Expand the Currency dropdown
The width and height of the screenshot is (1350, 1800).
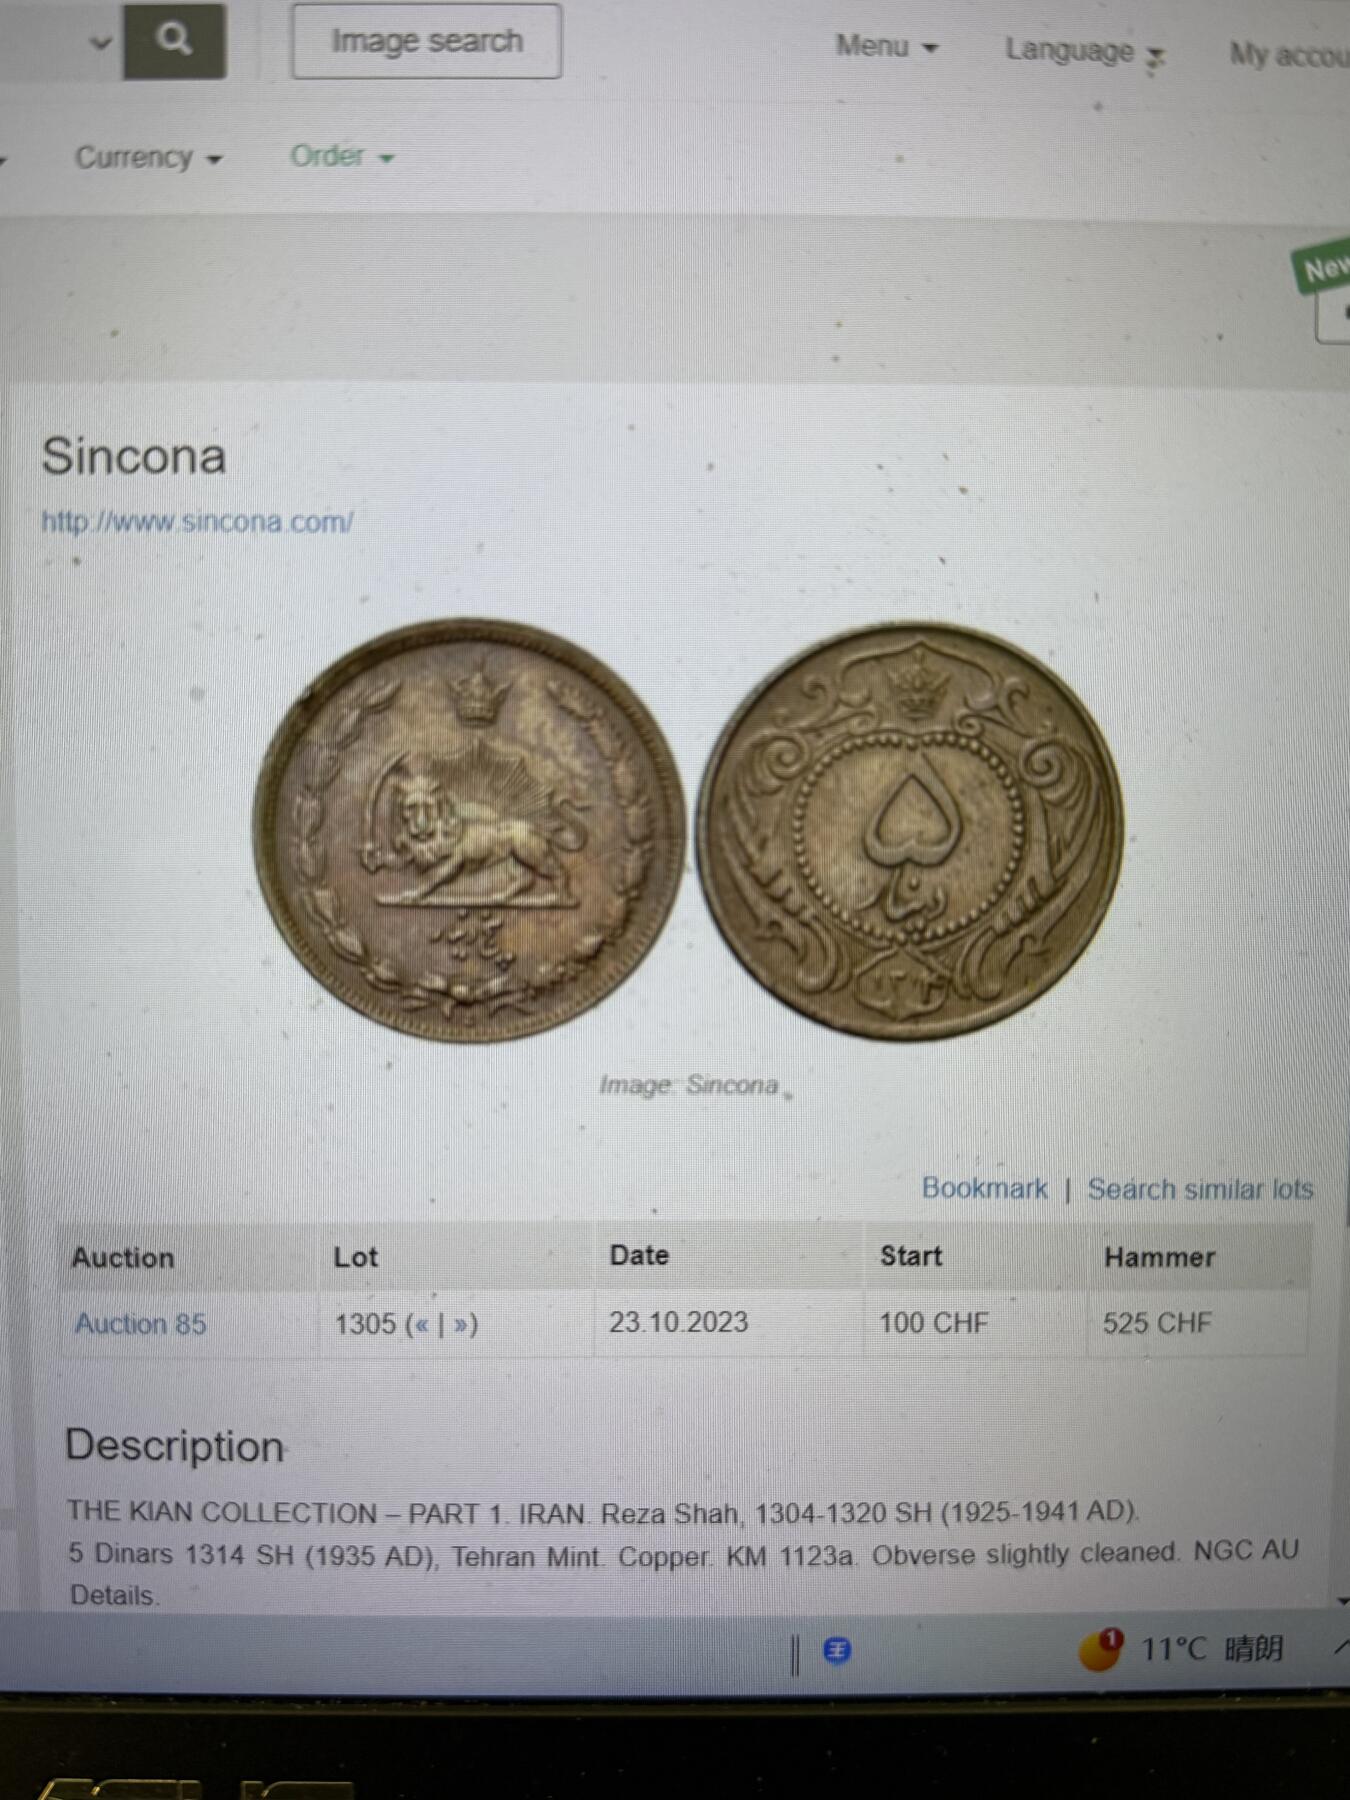(x=148, y=158)
